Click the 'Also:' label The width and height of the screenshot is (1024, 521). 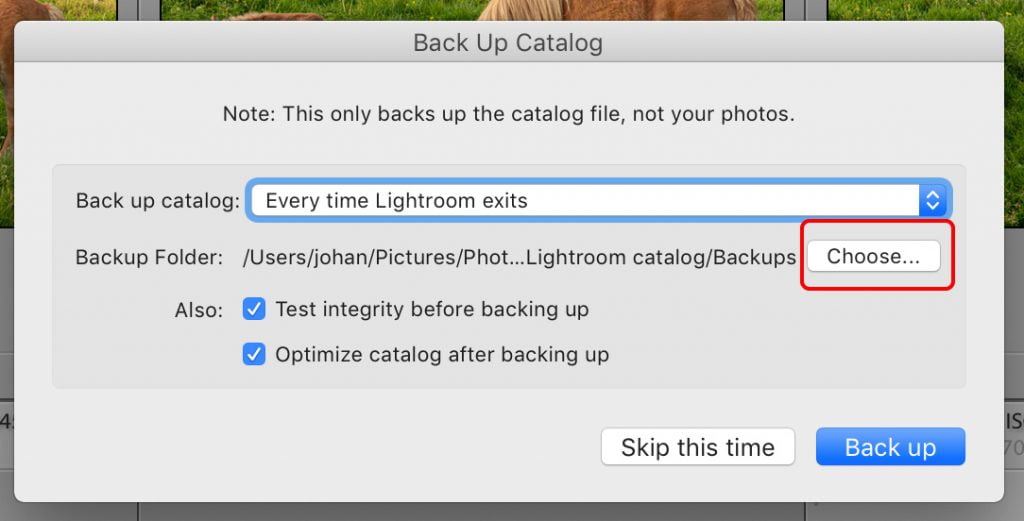pyautogui.click(x=199, y=310)
